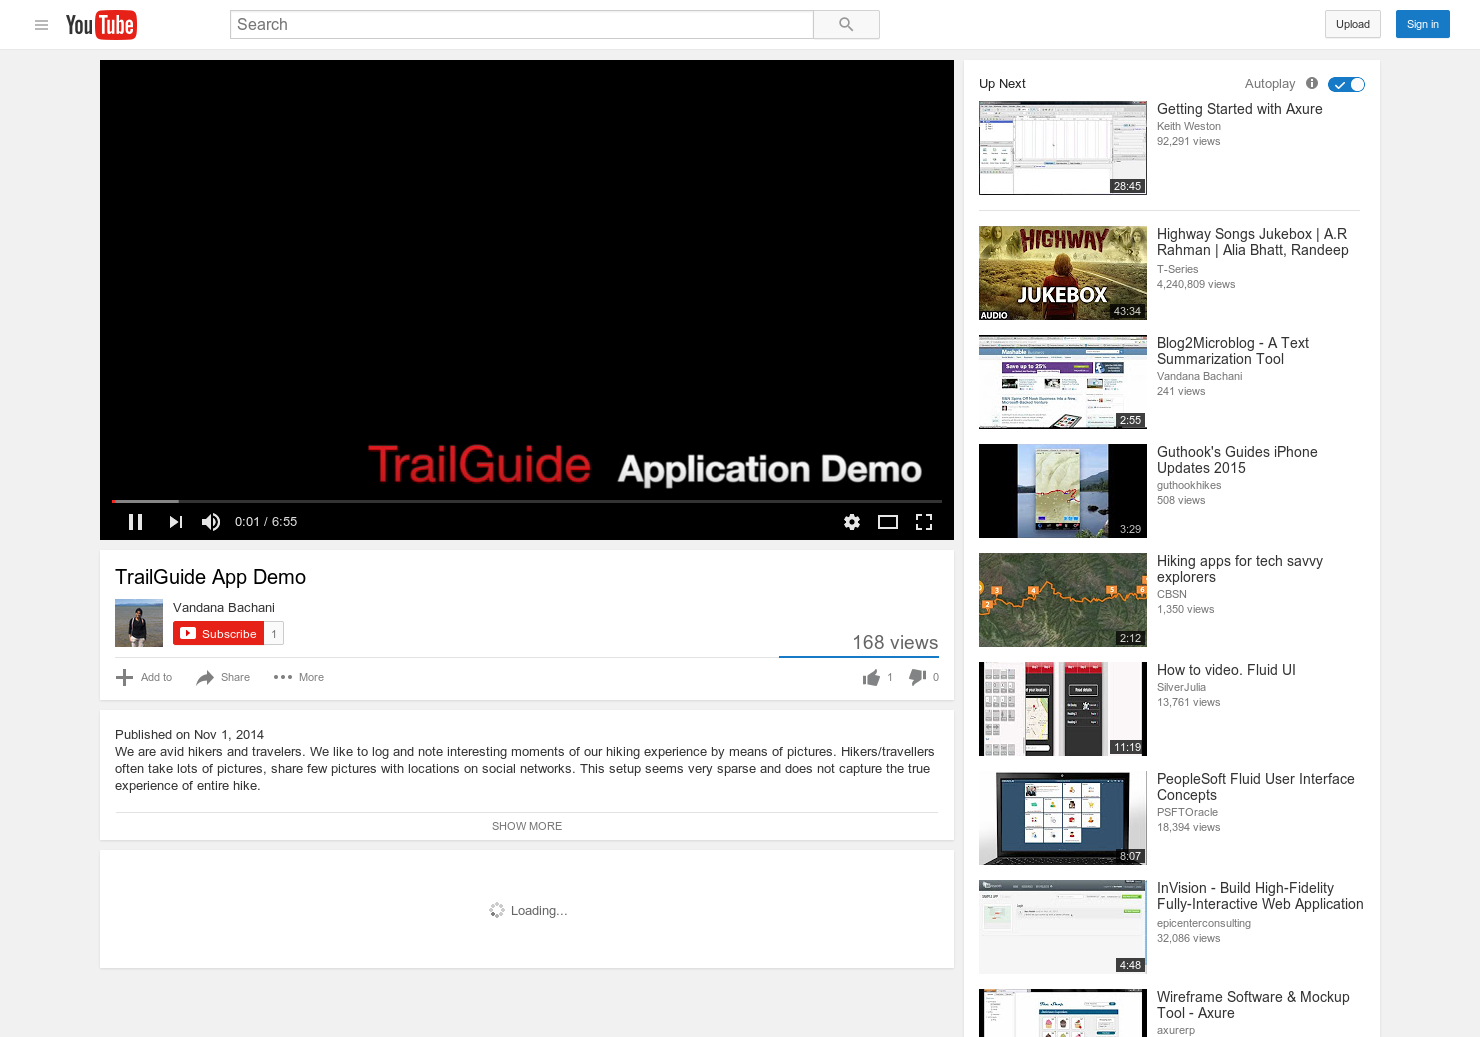Click Add to playlist option
The height and width of the screenshot is (1037, 1480).
point(144,677)
